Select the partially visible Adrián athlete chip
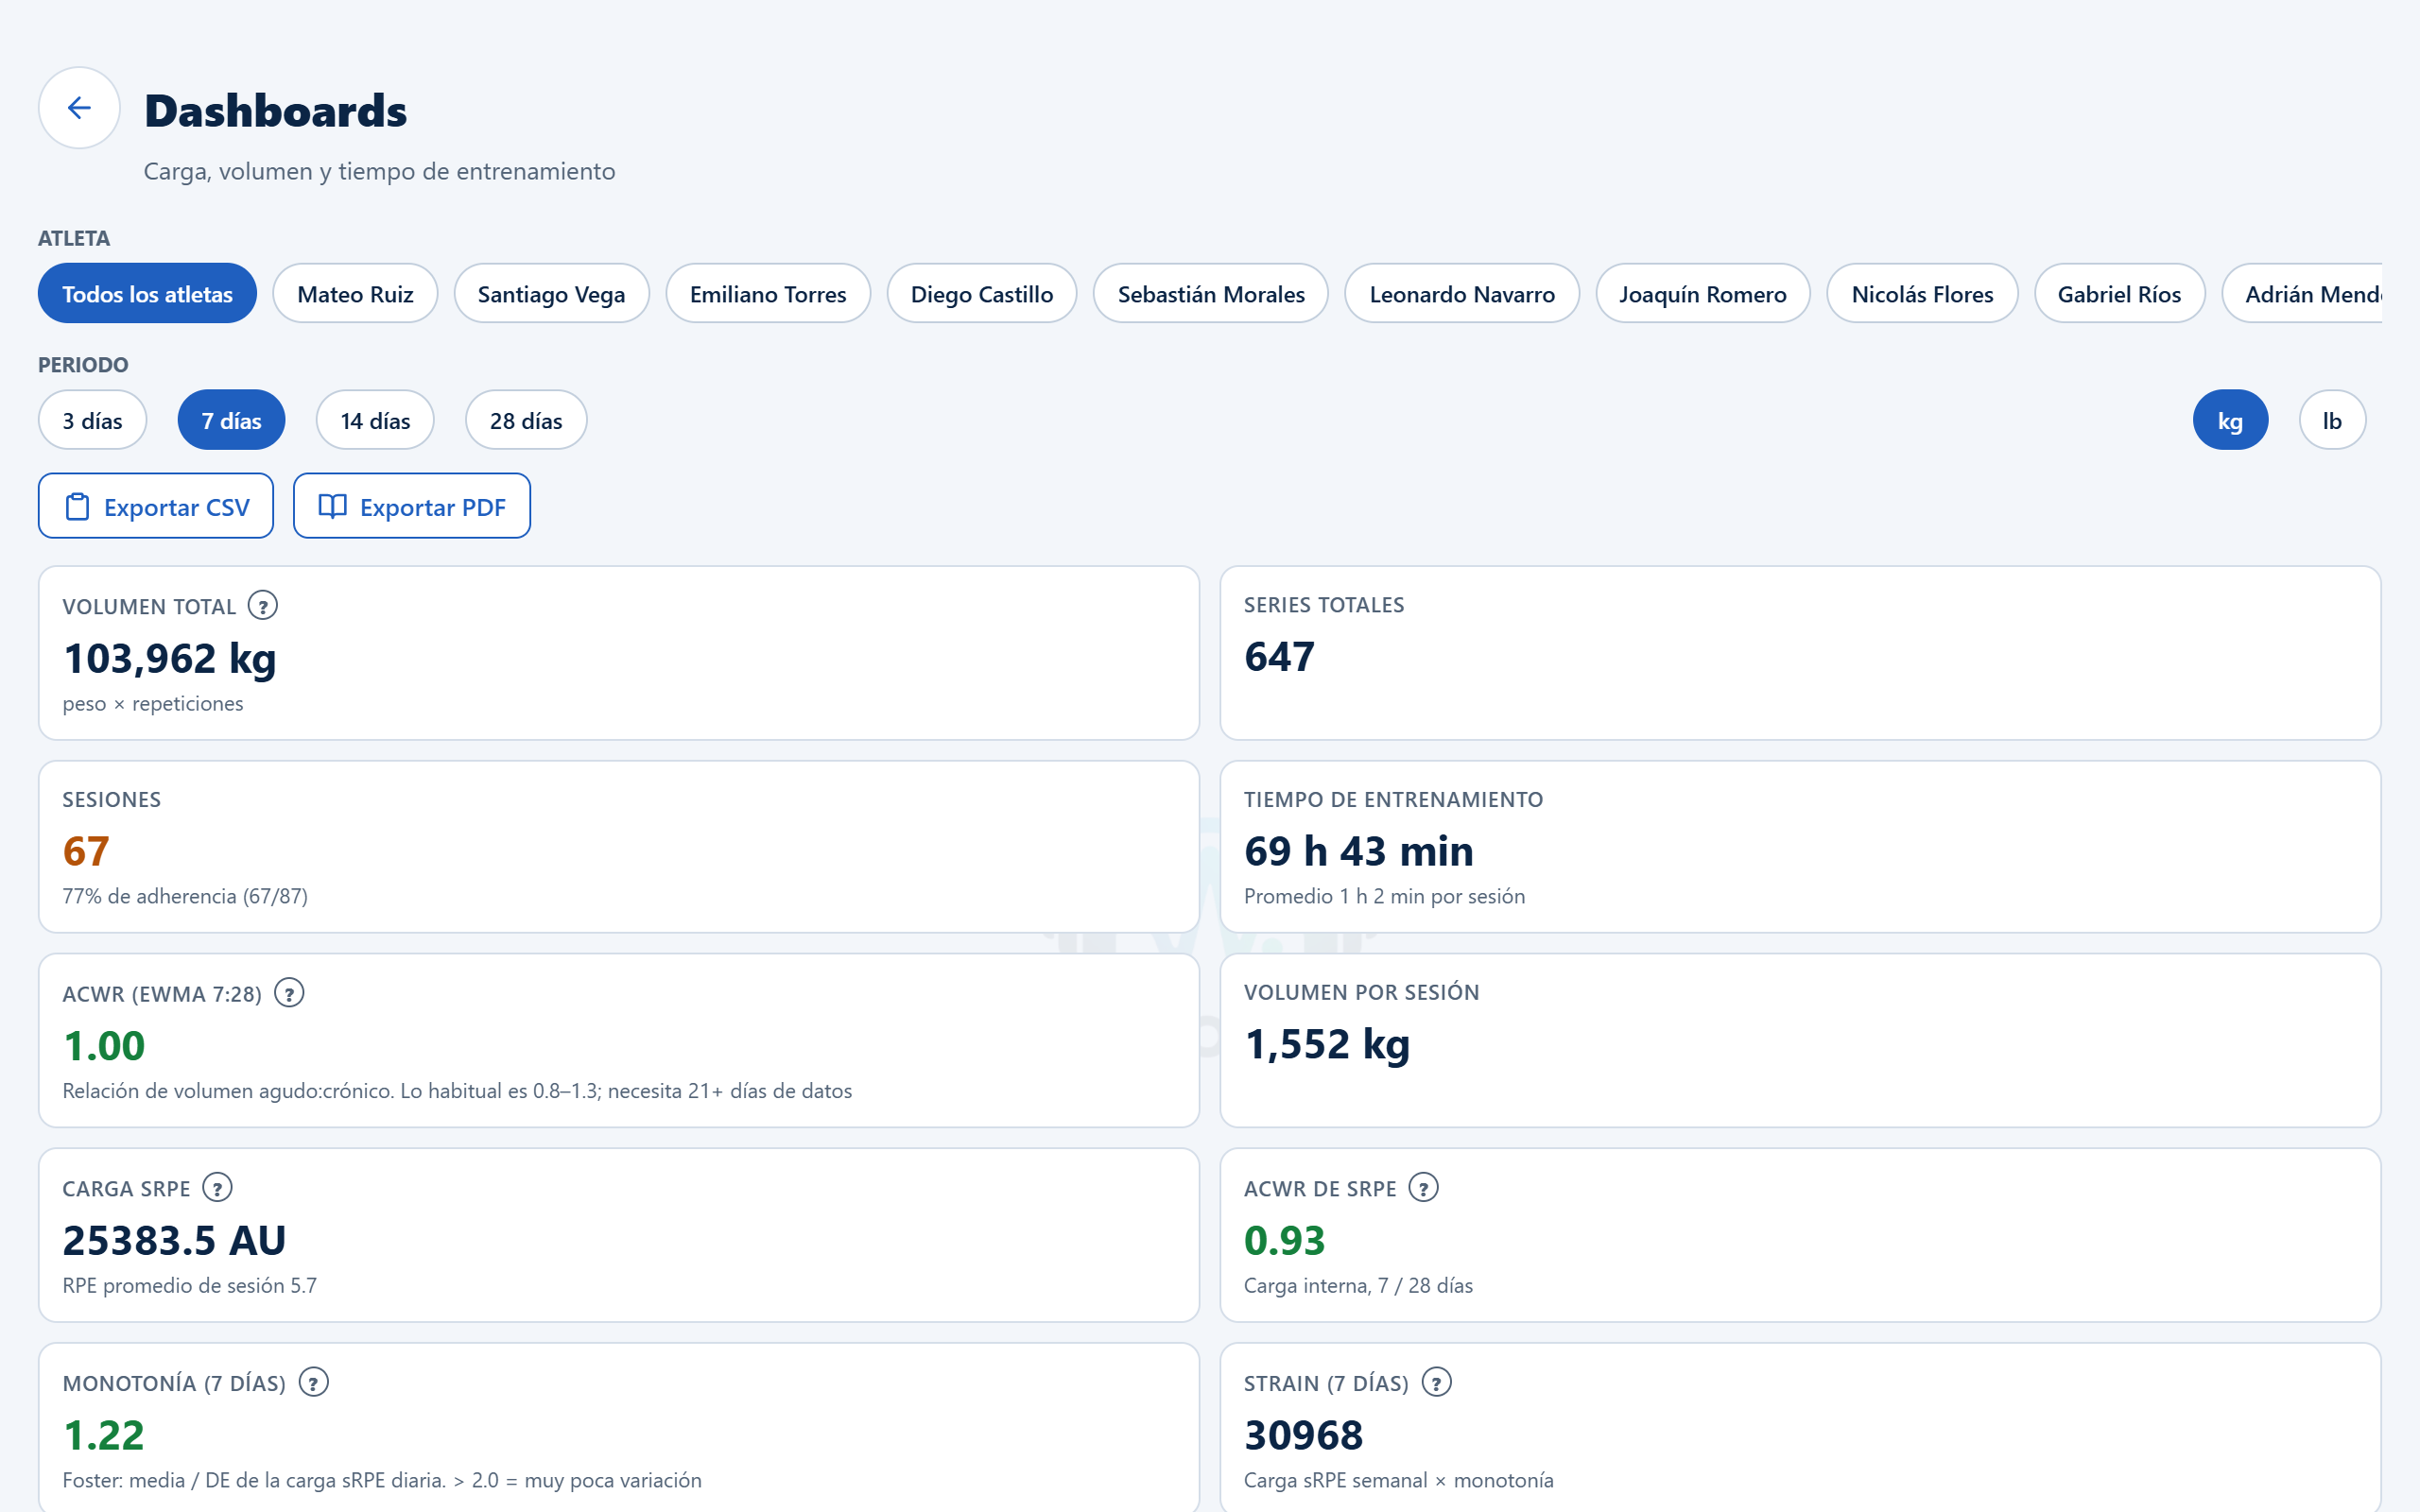 [x=2302, y=294]
